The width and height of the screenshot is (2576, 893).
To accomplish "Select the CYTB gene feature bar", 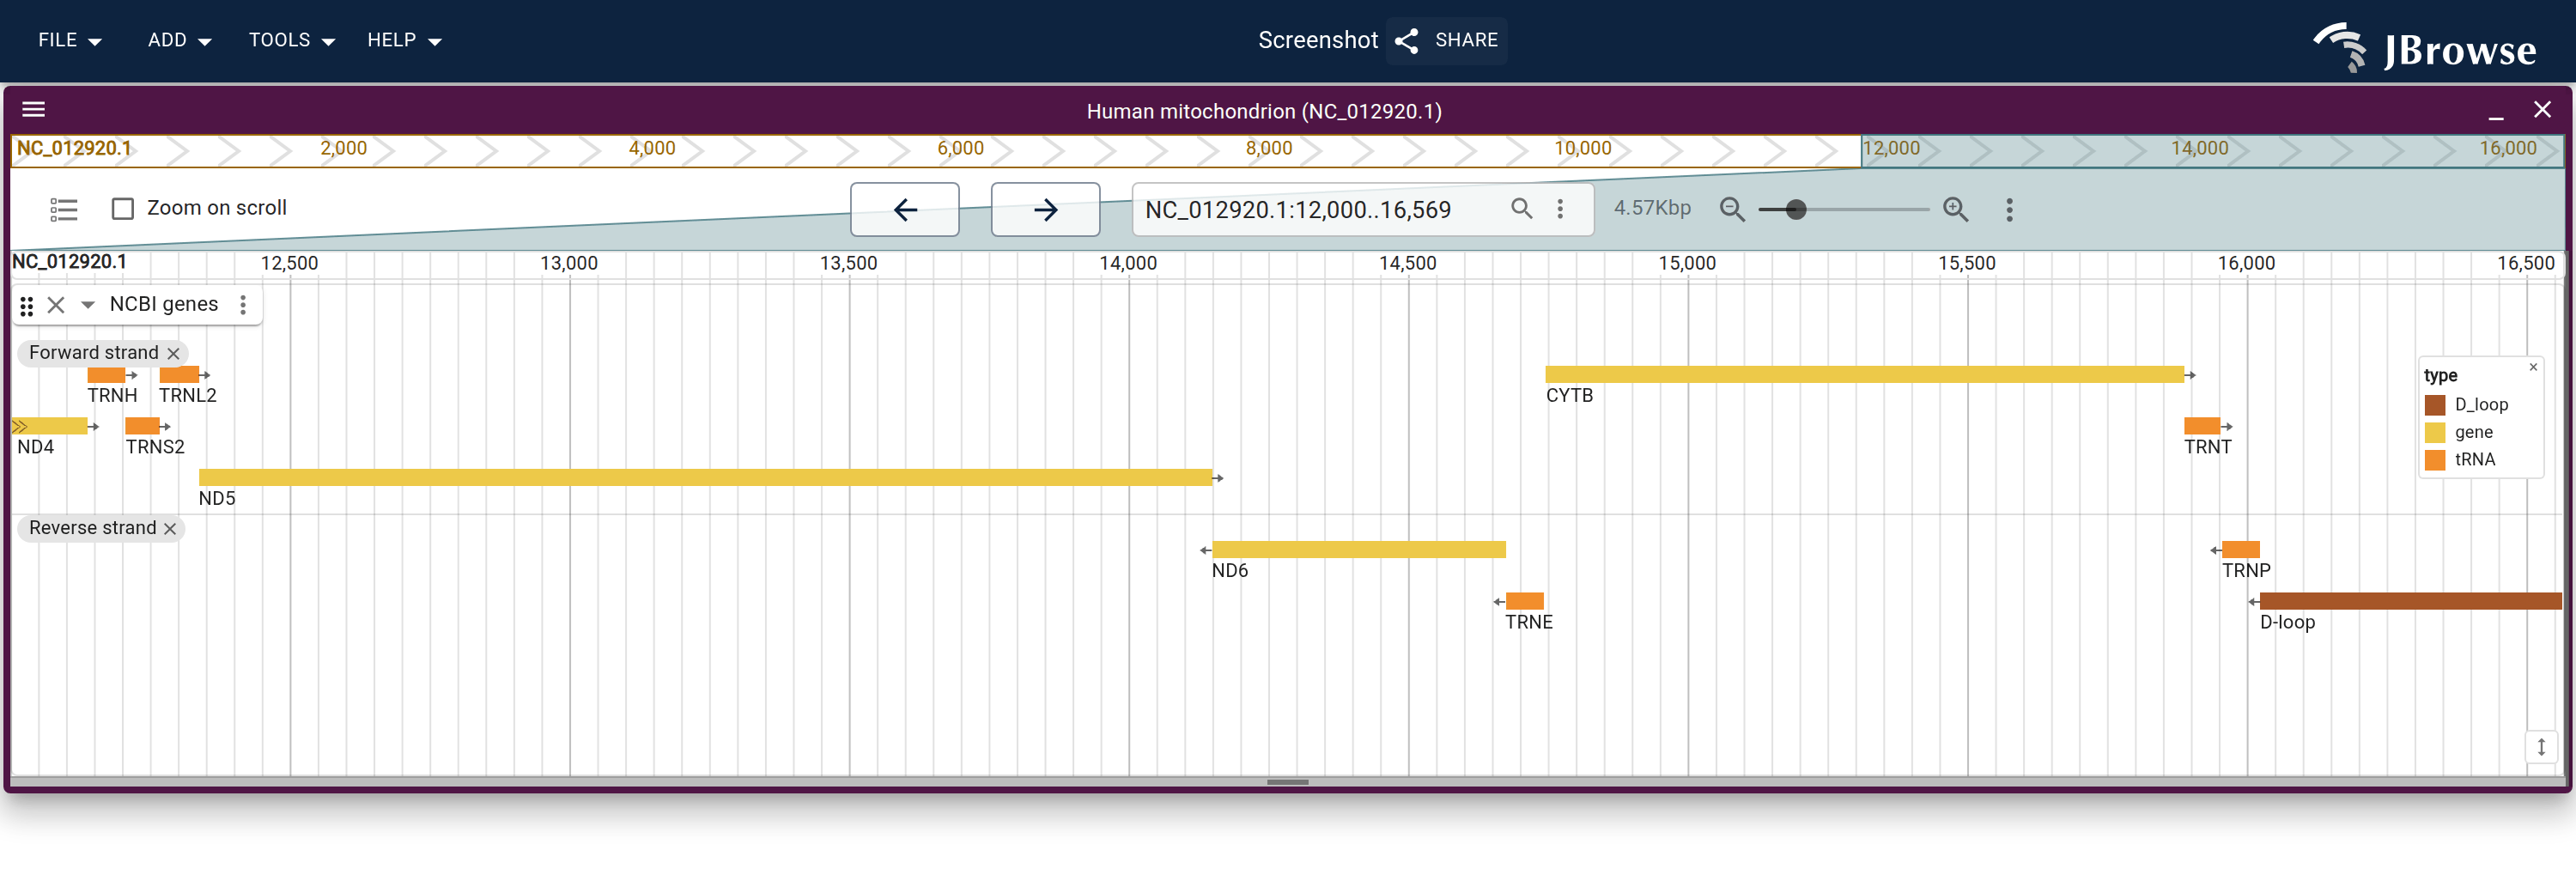I will tap(1864, 374).
